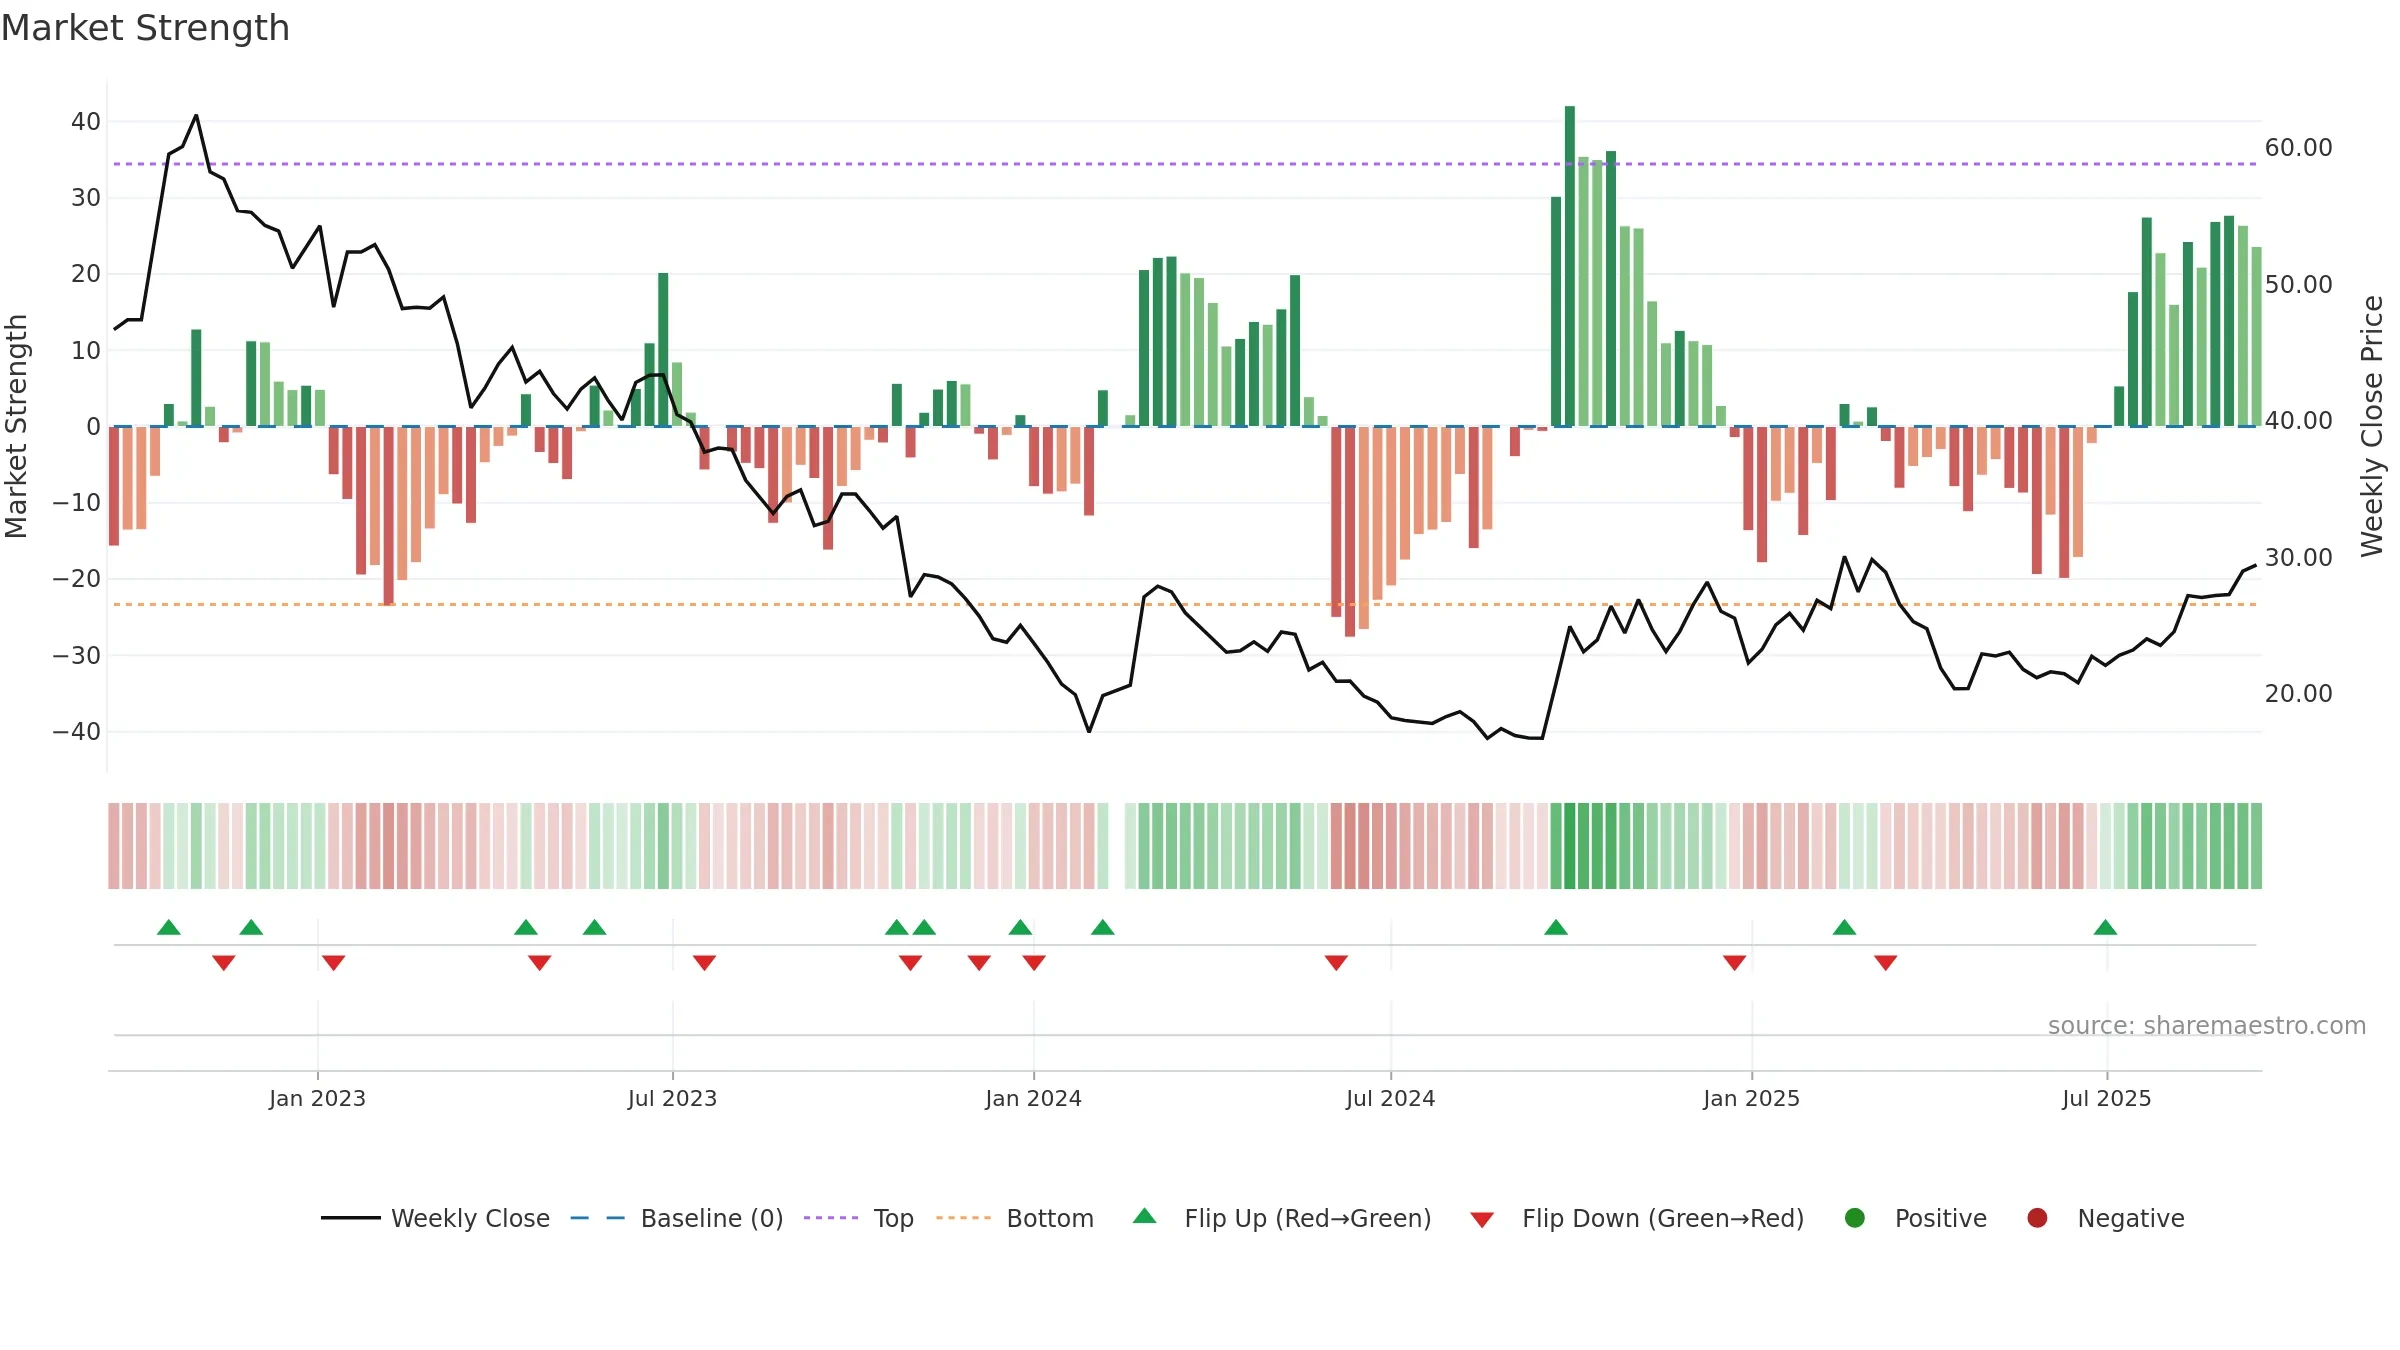Click the Jul 2025 axis label
The height and width of the screenshot is (1350, 2400).
[x=2107, y=1098]
